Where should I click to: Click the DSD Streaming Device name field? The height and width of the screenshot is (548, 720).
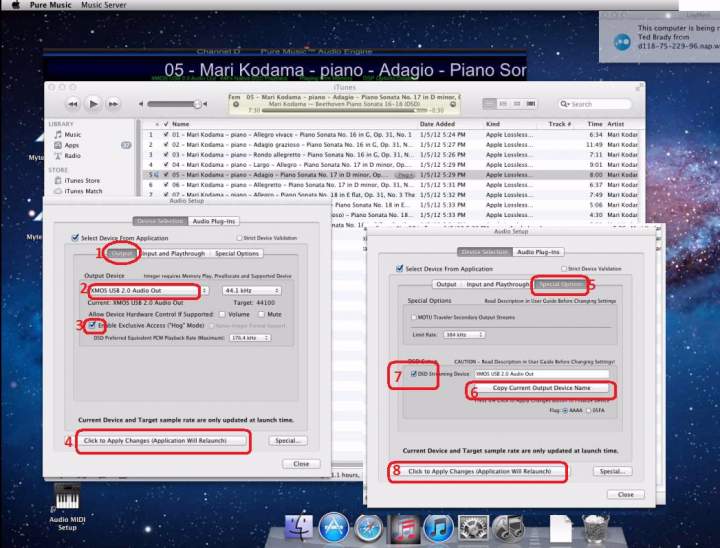542,374
